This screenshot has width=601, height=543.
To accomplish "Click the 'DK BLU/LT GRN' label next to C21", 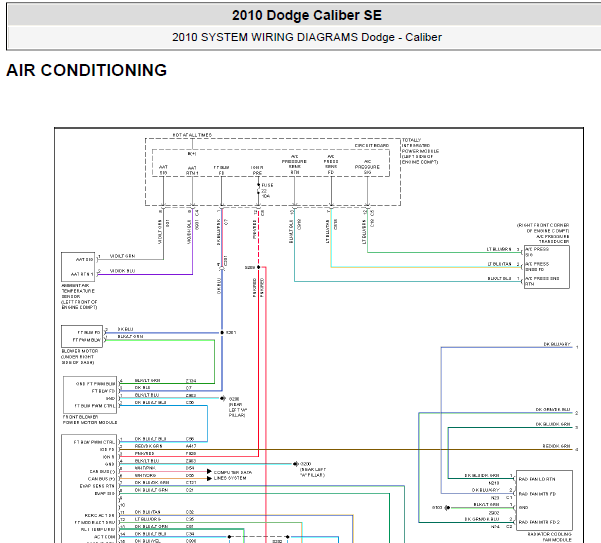I will 151,490.
